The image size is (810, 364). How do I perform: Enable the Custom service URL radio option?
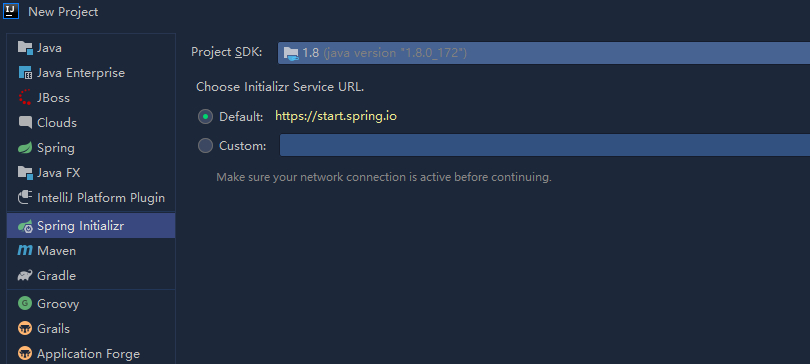coord(206,146)
